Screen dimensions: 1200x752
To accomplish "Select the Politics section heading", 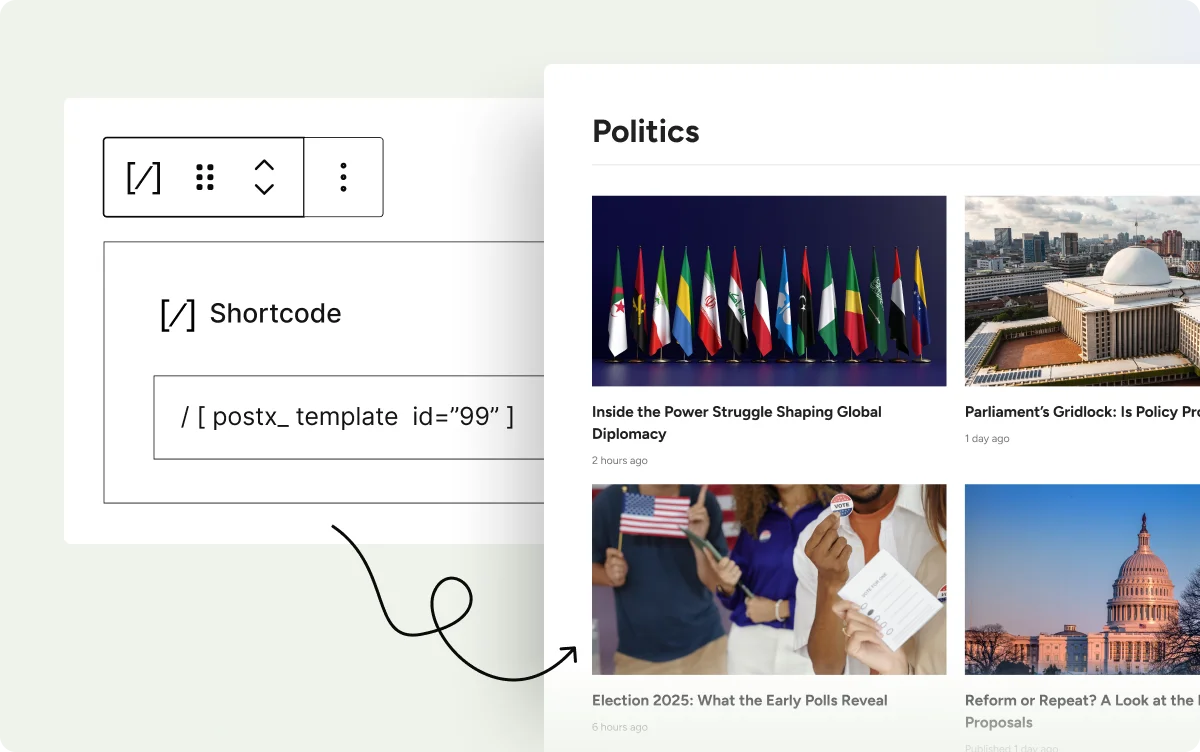I will click(646, 131).
